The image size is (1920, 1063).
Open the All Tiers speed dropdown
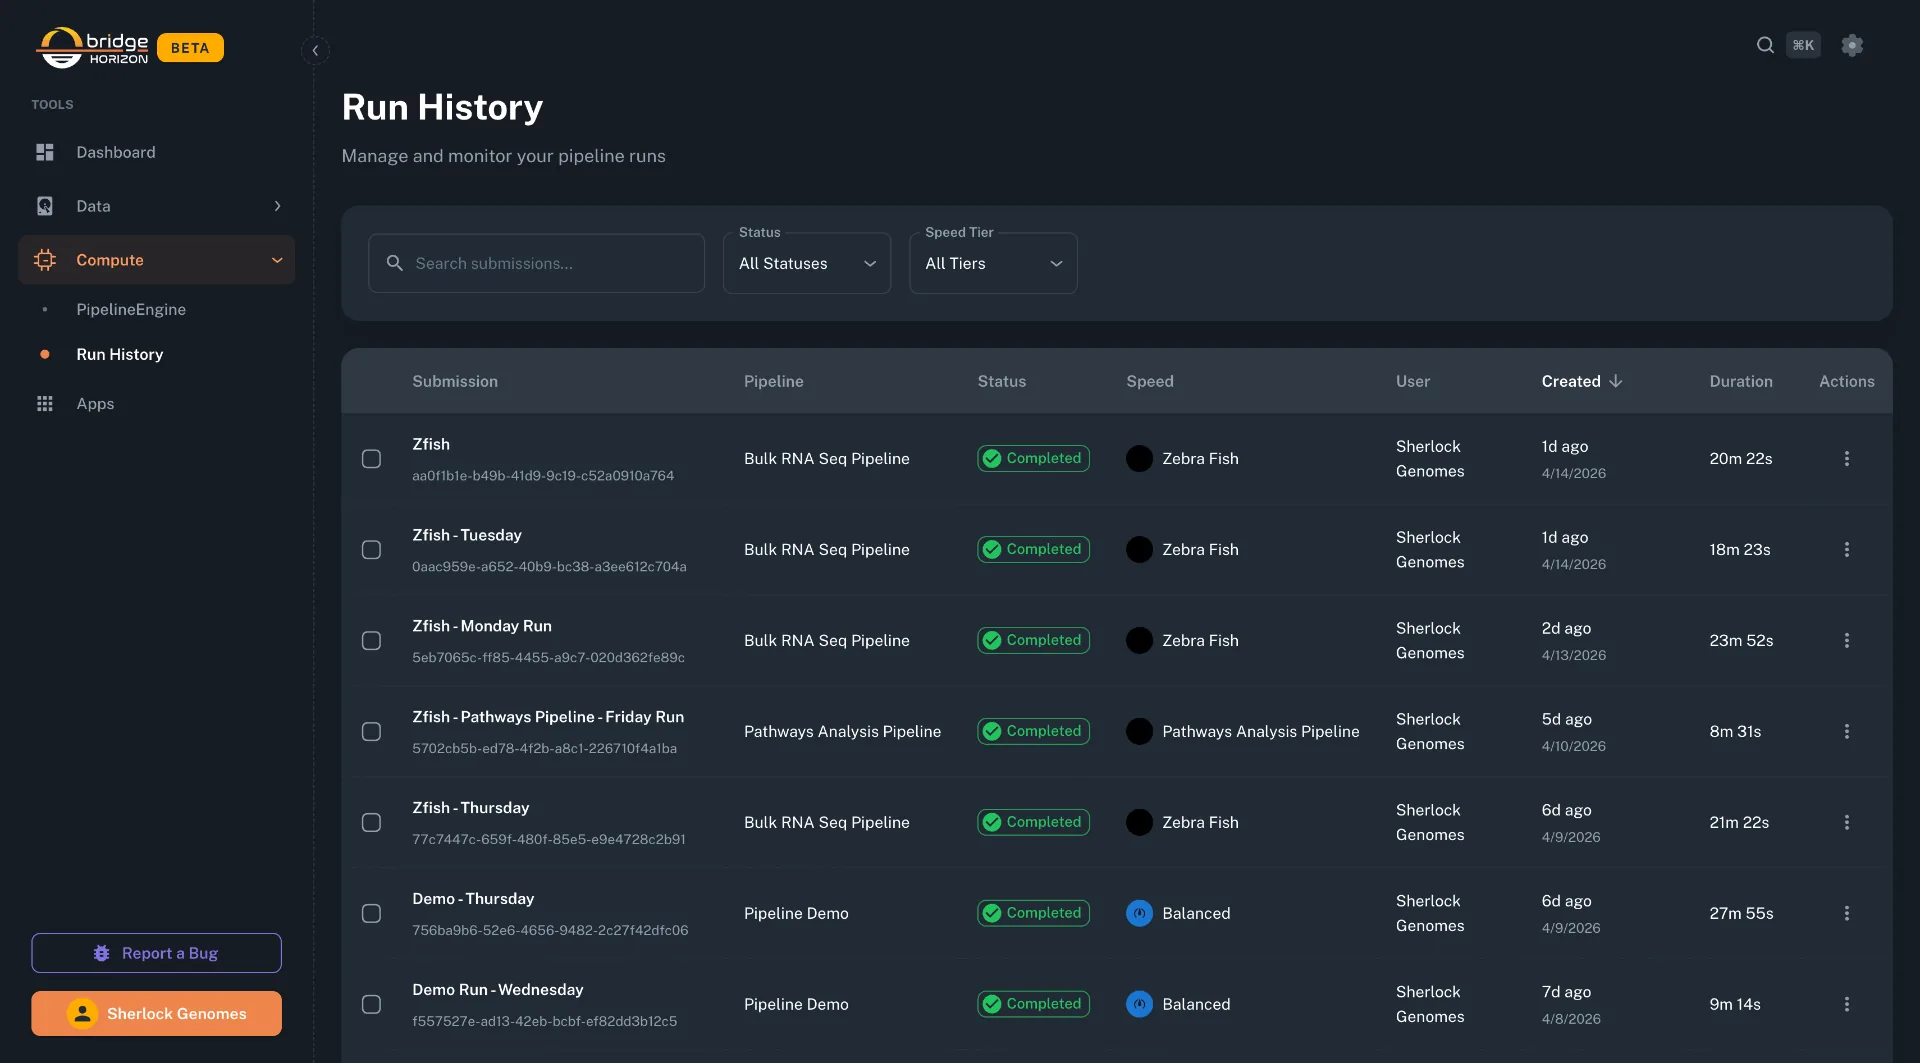coord(993,263)
